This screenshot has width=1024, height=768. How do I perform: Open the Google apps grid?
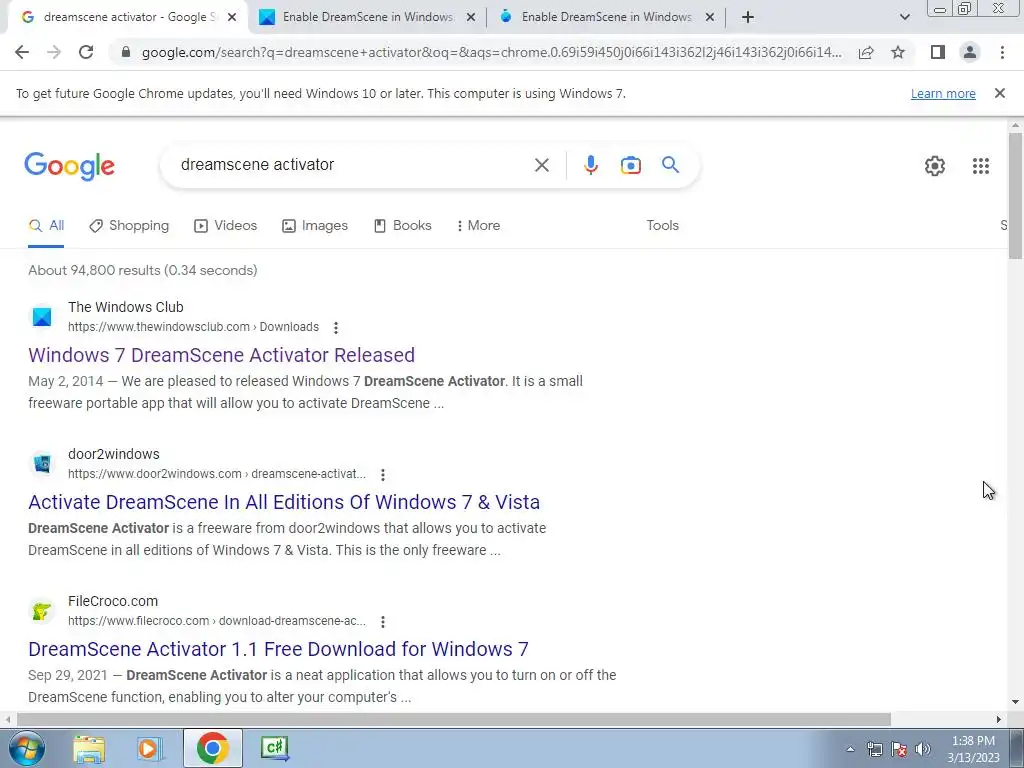pos(981,166)
